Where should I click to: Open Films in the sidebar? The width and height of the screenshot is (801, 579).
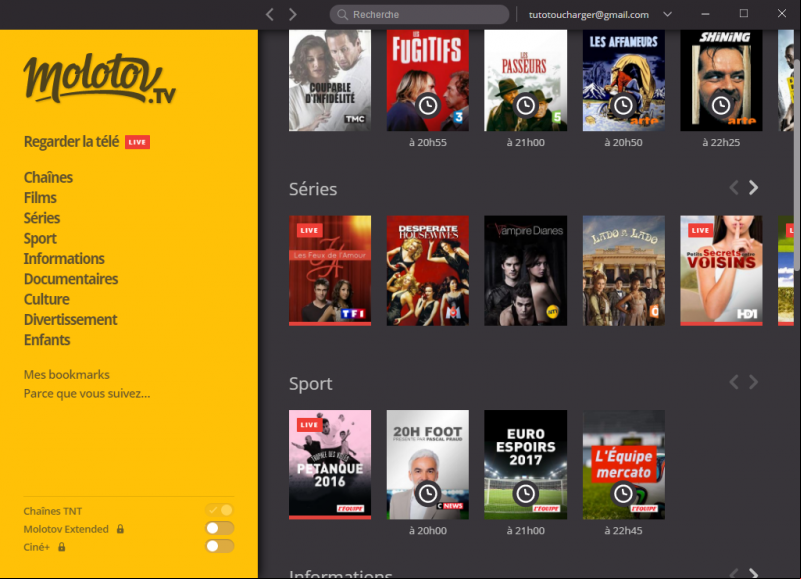click(40, 198)
